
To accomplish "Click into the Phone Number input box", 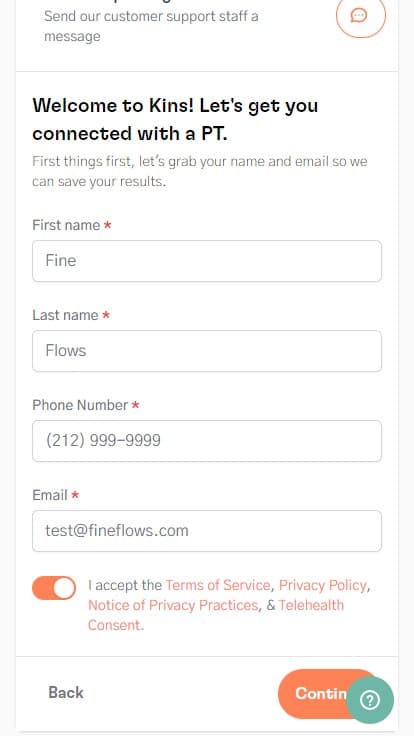I will coord(207,441).
